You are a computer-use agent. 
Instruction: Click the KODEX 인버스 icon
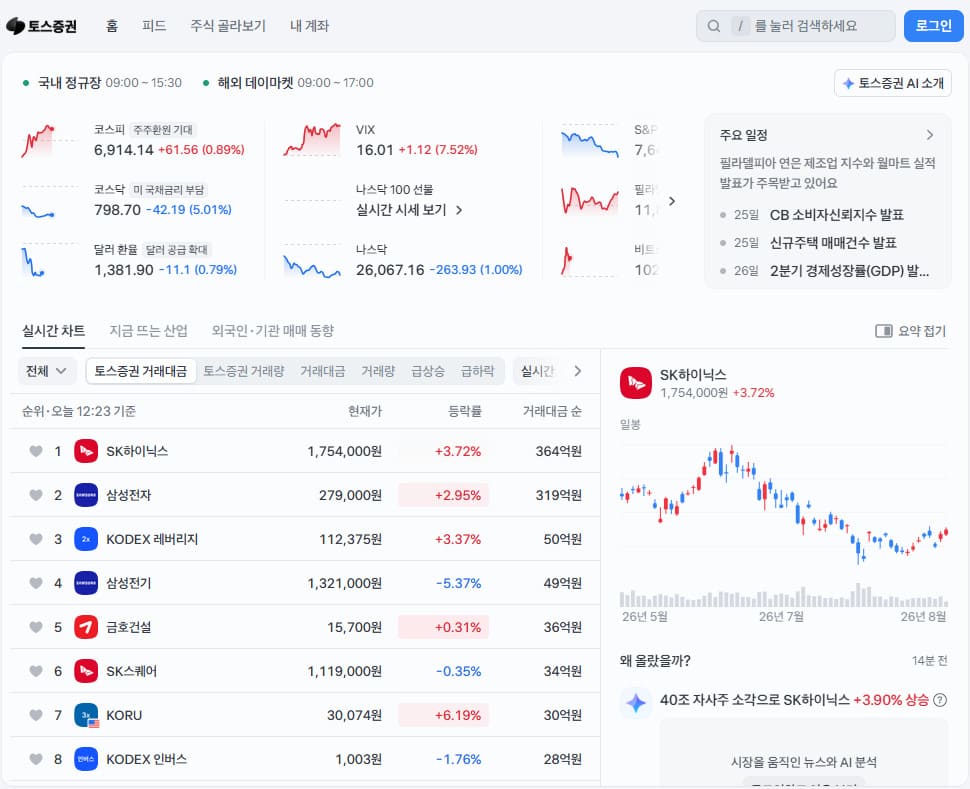click(86, 759)
